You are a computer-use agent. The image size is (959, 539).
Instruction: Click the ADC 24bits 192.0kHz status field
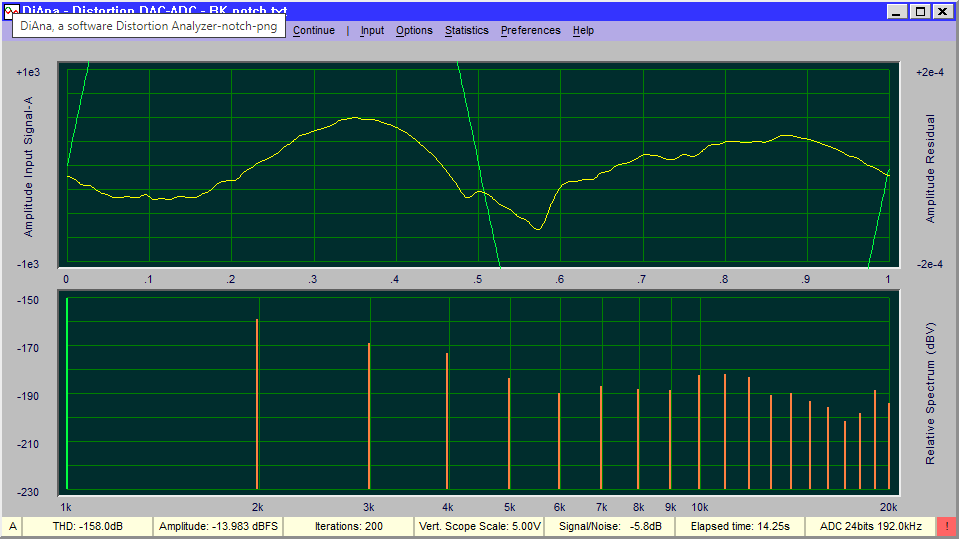tap(870, 526)
